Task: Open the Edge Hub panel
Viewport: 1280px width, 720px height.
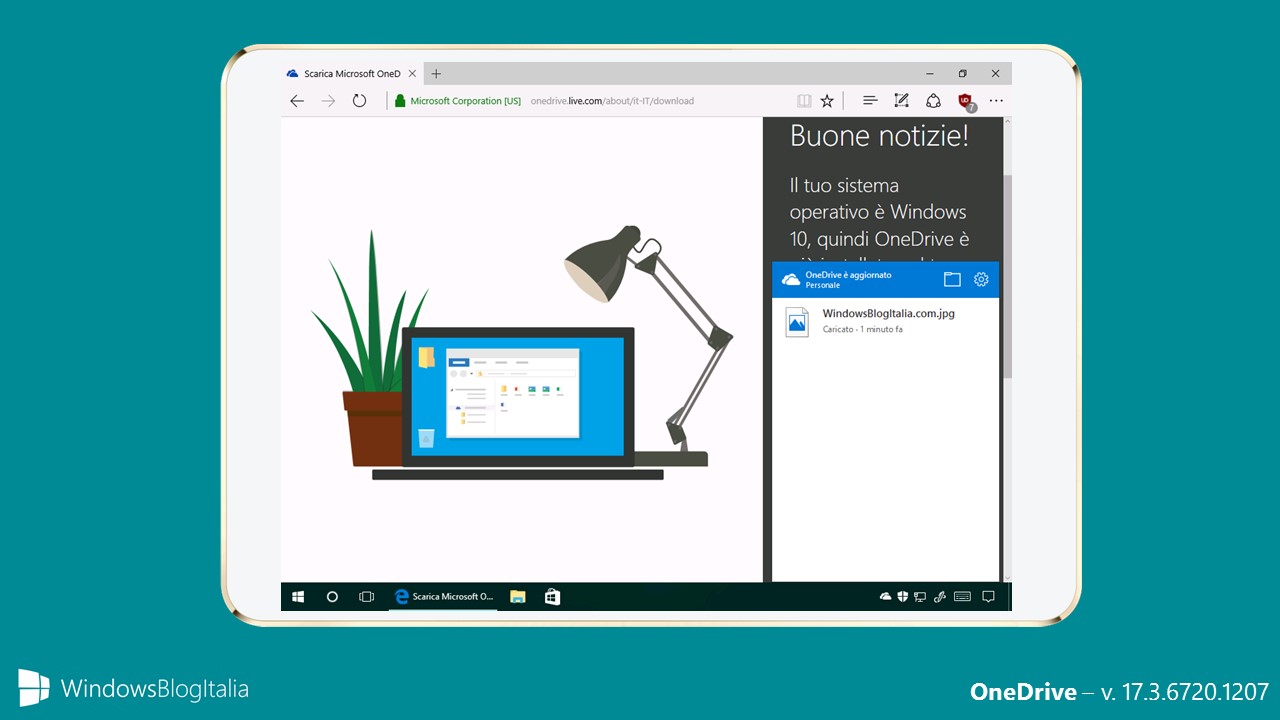Action: pos(870,101)
